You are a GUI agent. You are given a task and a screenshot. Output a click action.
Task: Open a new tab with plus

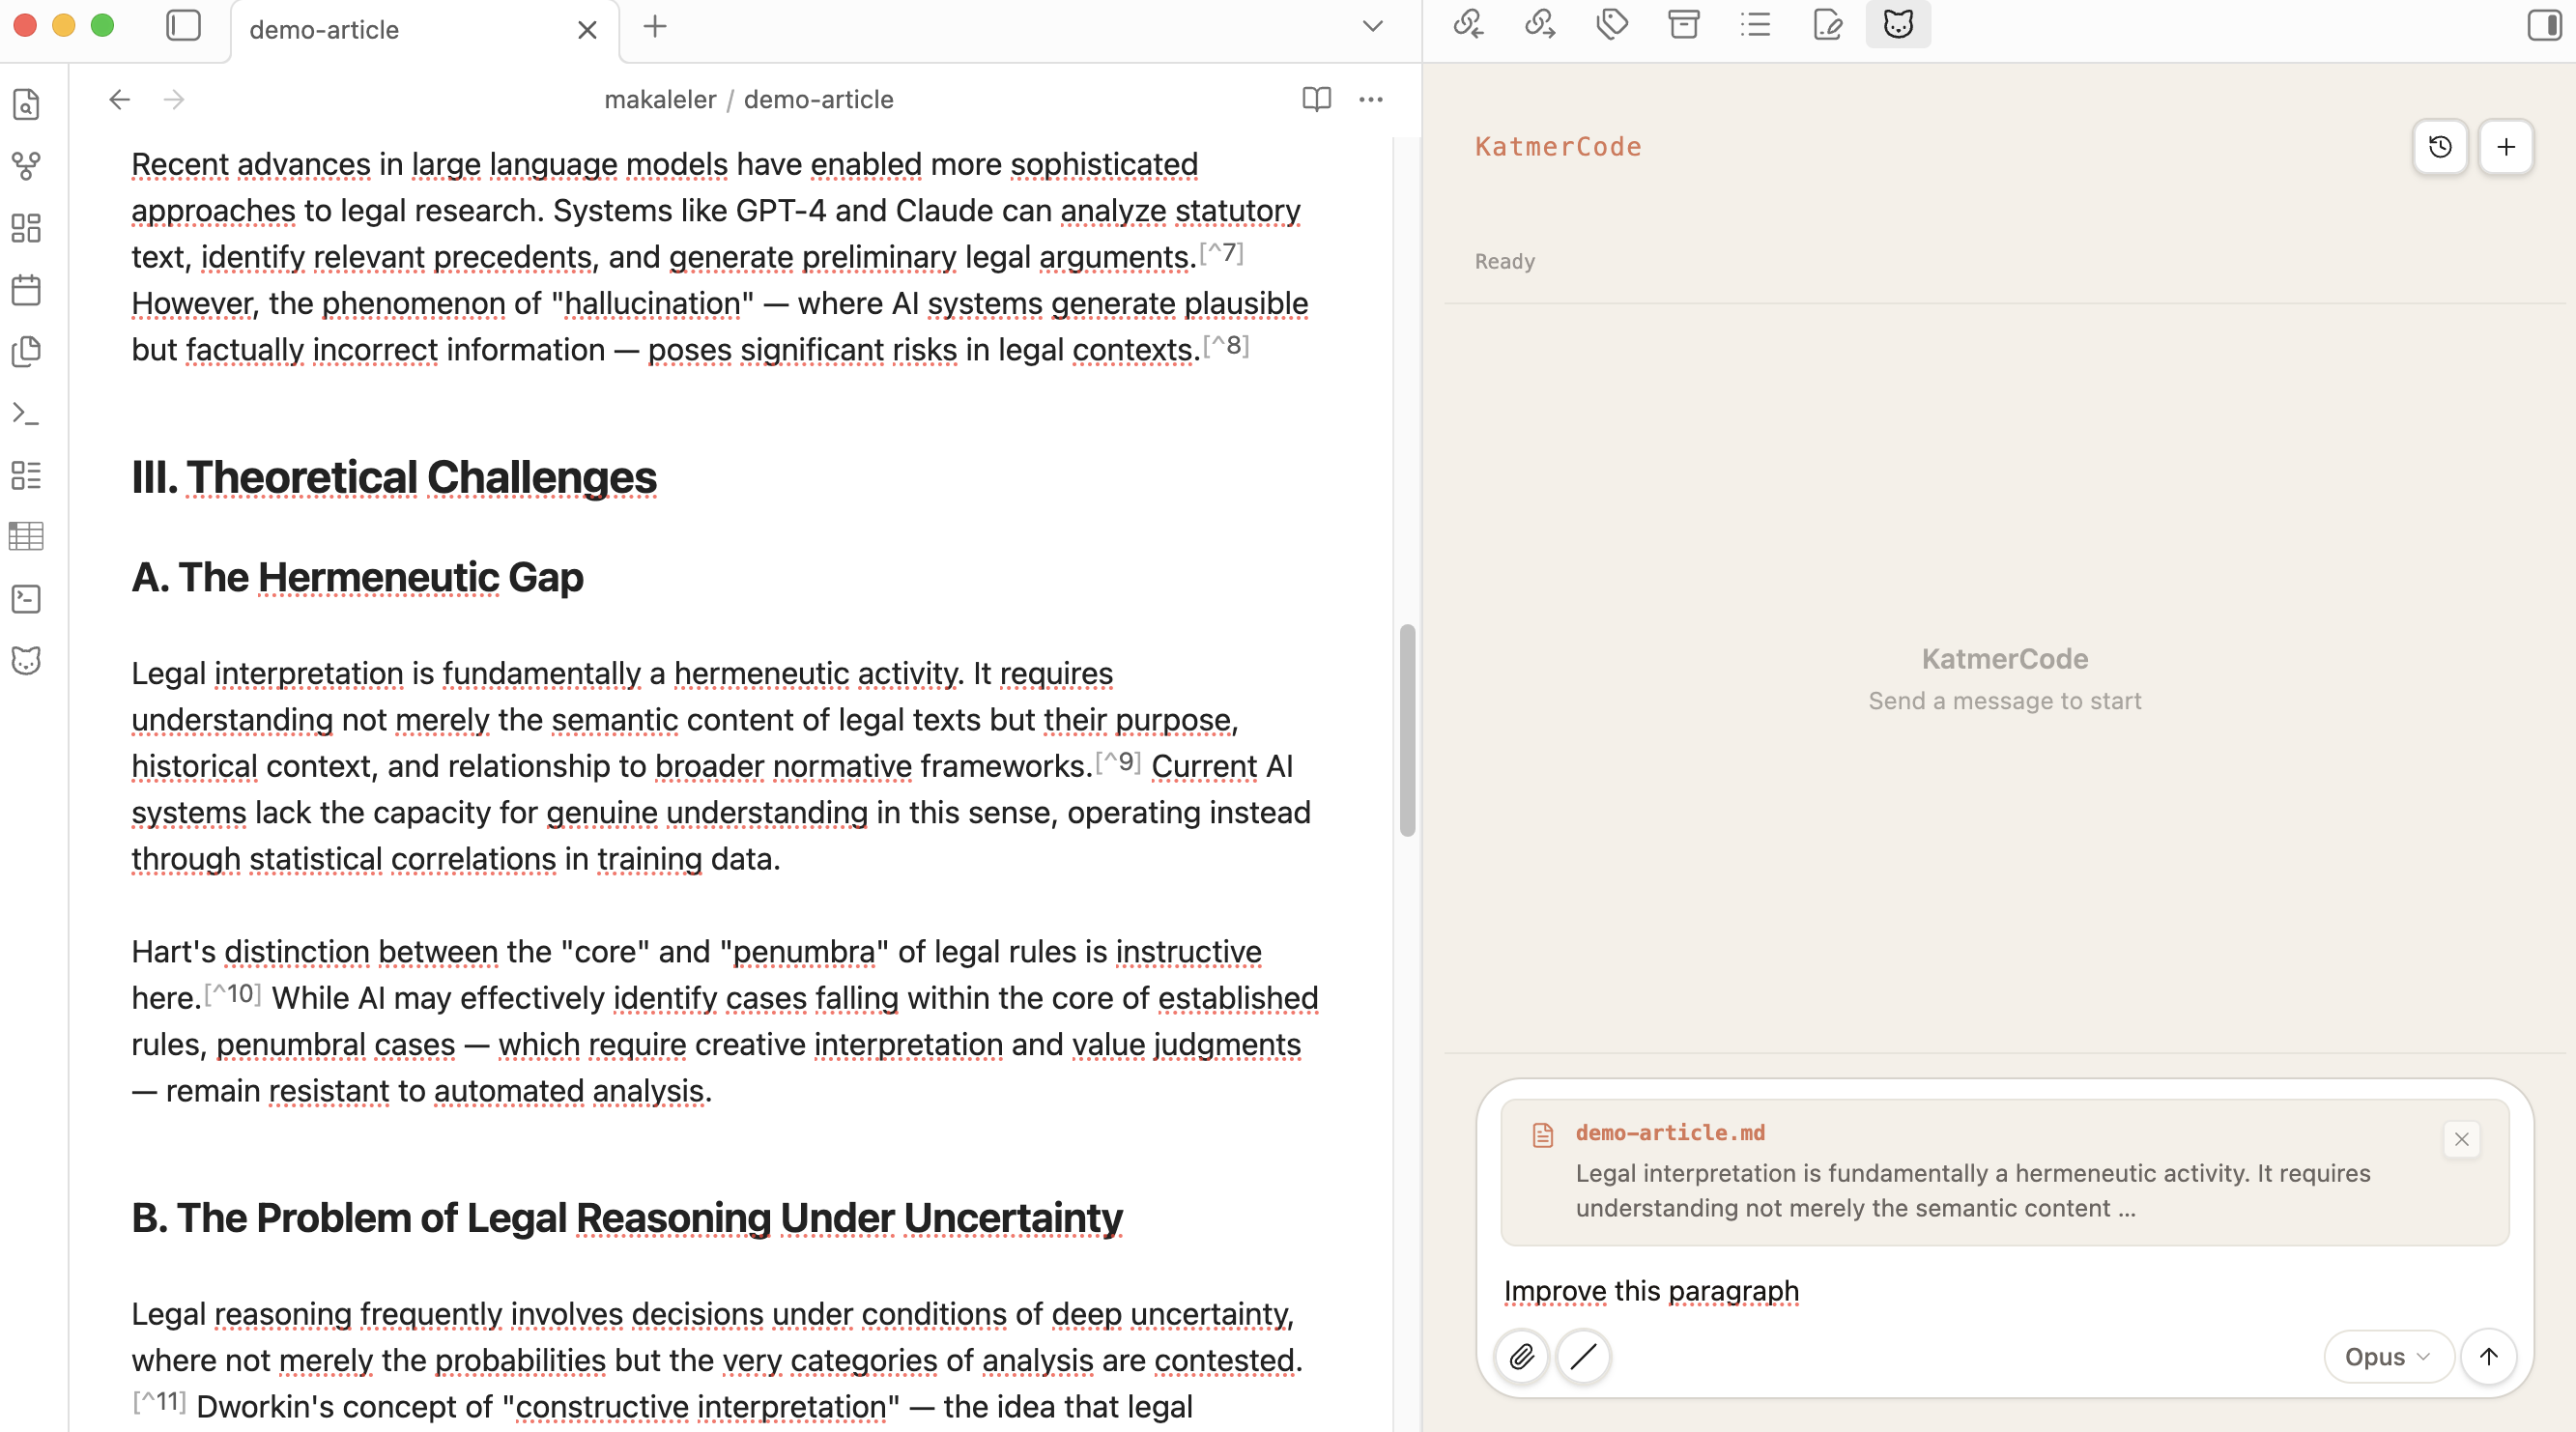tap(655, 26)
